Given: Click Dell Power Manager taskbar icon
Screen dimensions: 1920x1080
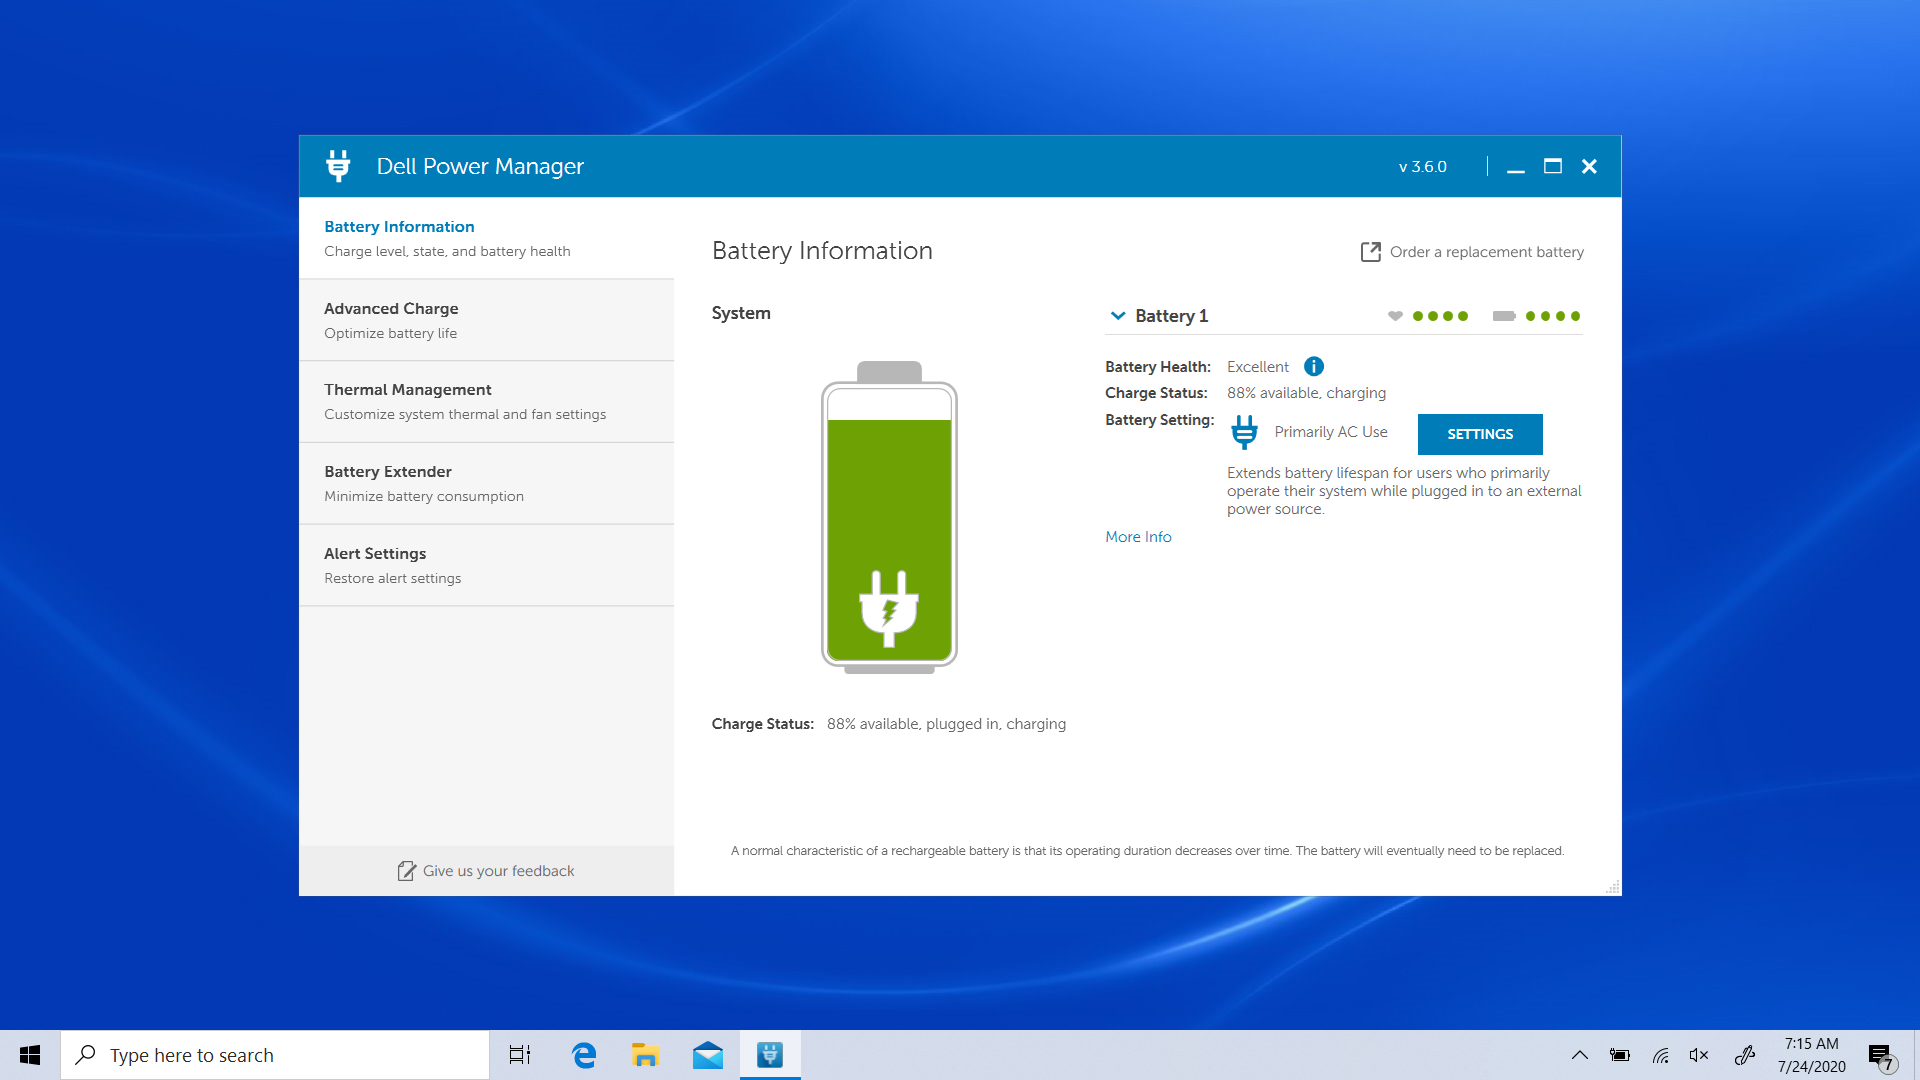Looking at the screenshot, I should coord(770,1055).
